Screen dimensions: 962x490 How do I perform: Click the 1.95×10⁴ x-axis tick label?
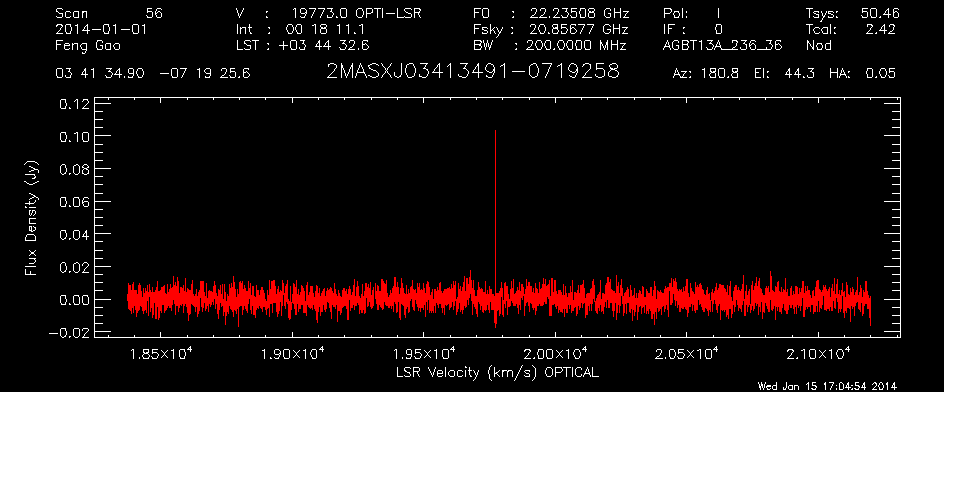(x=424, y=353)
